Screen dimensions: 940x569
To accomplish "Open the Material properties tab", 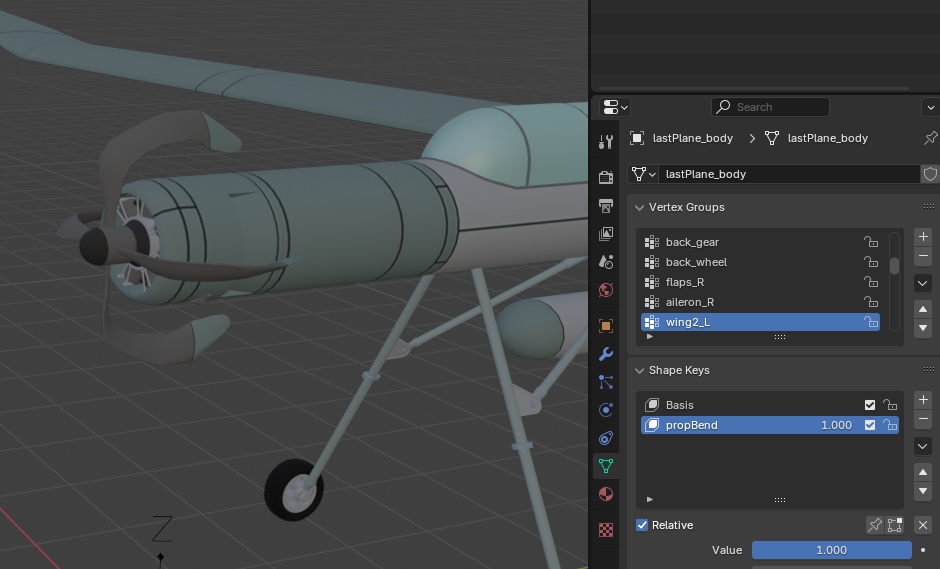I will pyautogui.click(x=605, y=494).
